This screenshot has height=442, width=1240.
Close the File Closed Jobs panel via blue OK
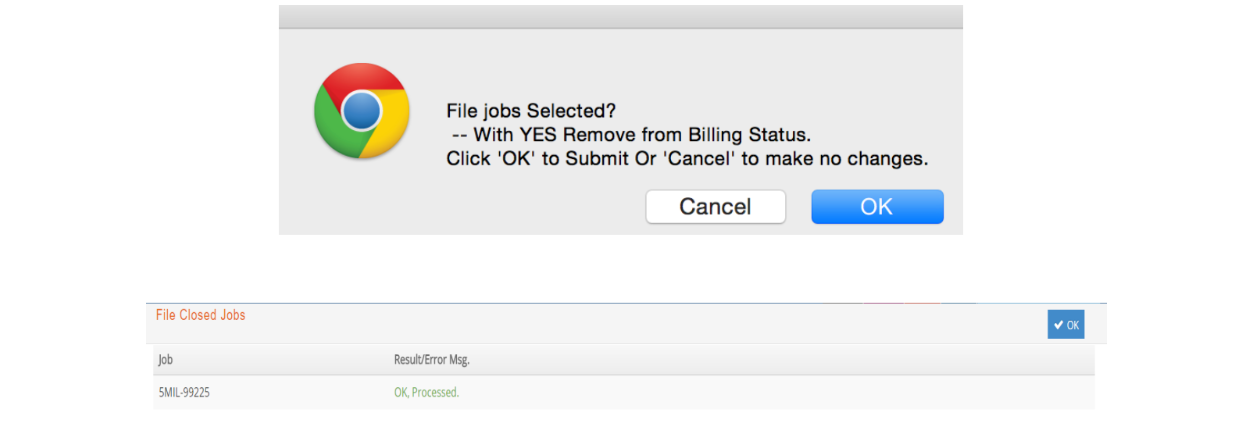coord(1066,325)
